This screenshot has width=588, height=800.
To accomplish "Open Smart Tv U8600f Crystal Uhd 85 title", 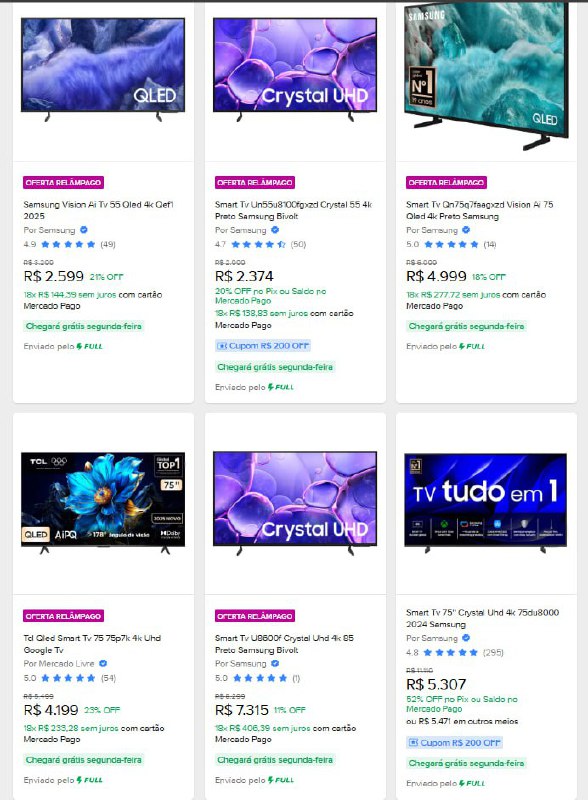I will coord(284,644).
